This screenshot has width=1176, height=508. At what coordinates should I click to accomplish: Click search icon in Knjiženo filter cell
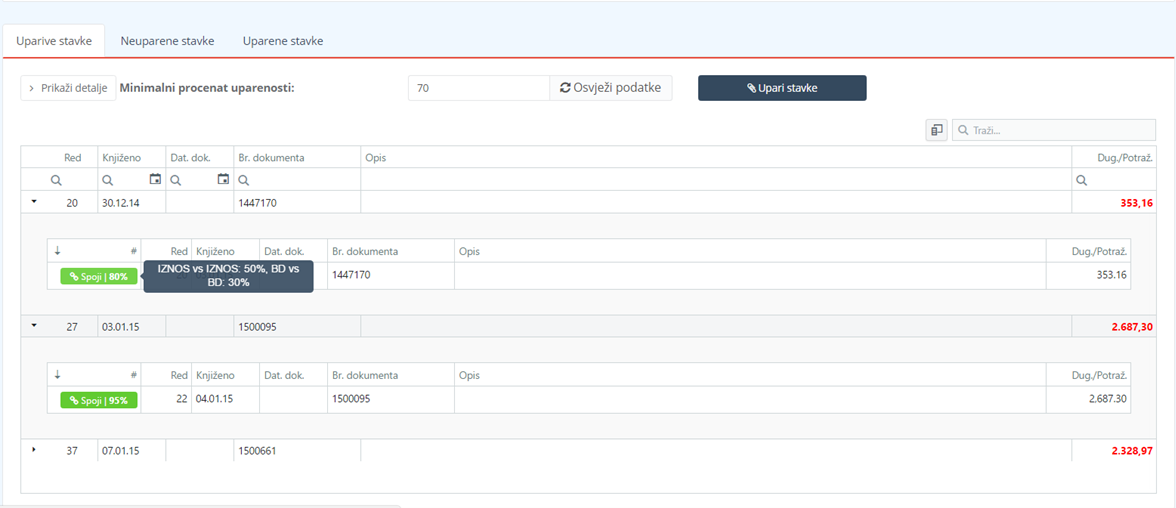(x=107, y=180)
